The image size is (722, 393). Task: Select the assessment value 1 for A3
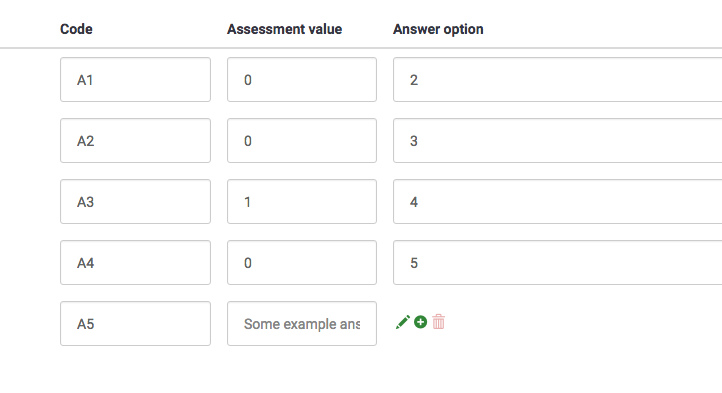point(302,202)
